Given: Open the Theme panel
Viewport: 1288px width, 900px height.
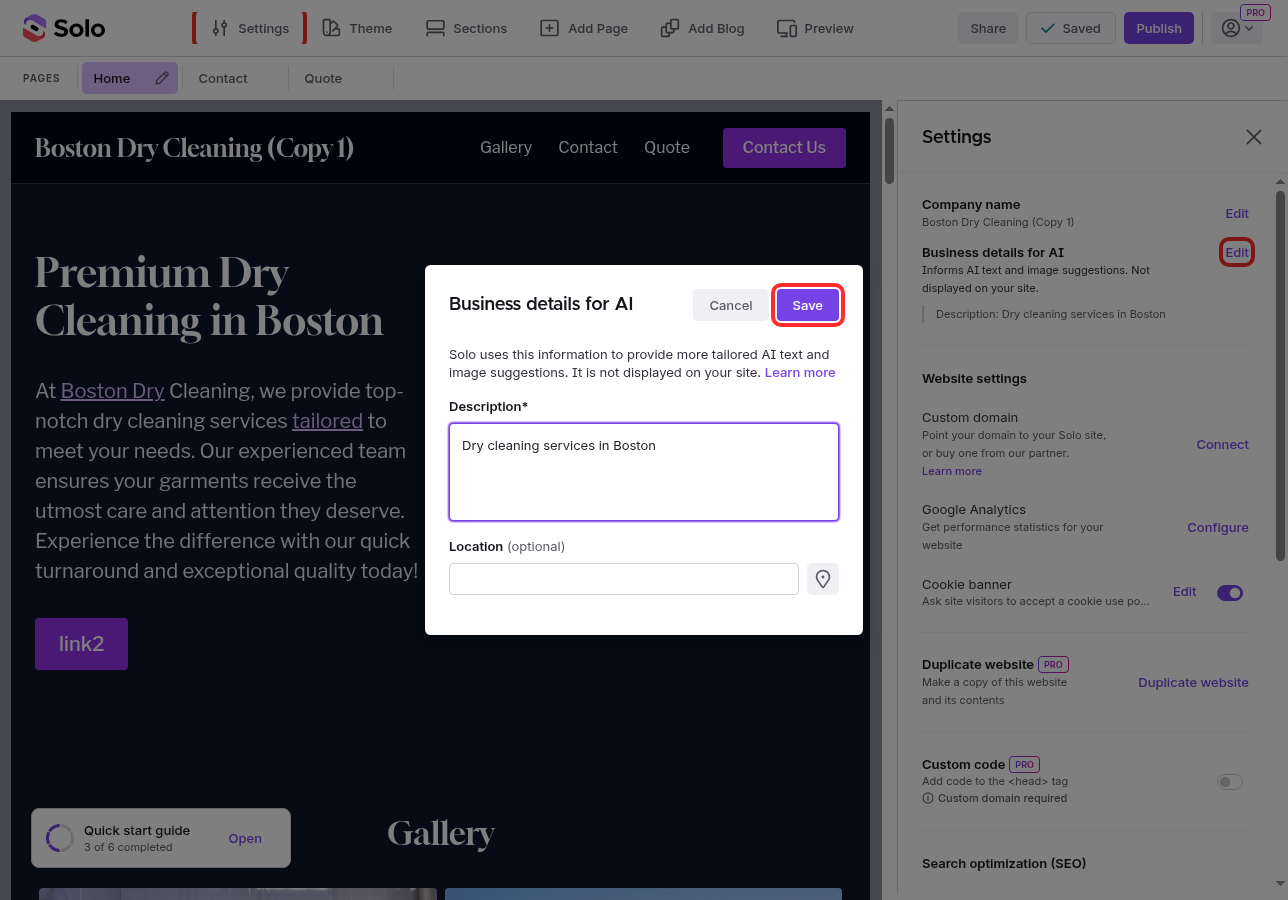Looking at the screenshot, I should [x=357, y=28].
